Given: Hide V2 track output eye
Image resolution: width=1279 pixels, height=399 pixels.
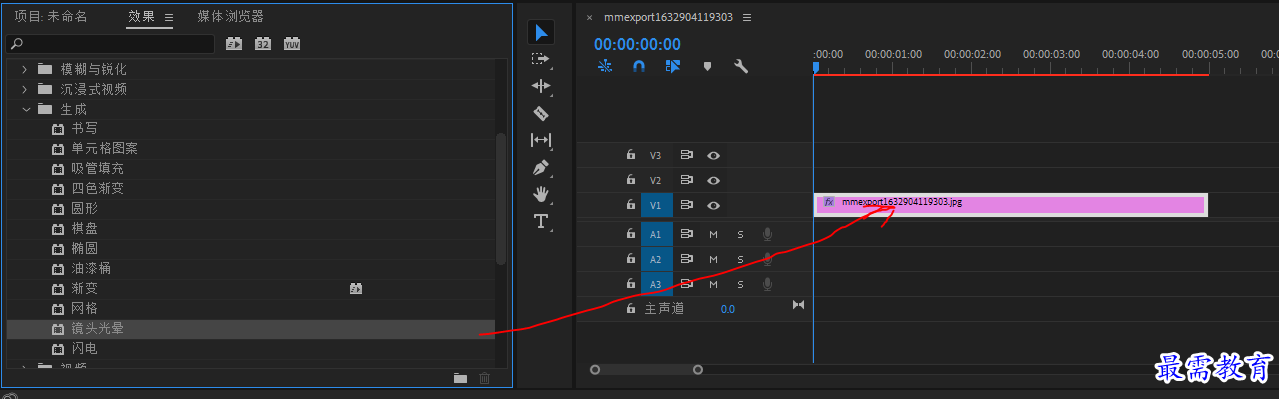Looking at the screenshot, I should pyautogui.click(x=714, y=180).
